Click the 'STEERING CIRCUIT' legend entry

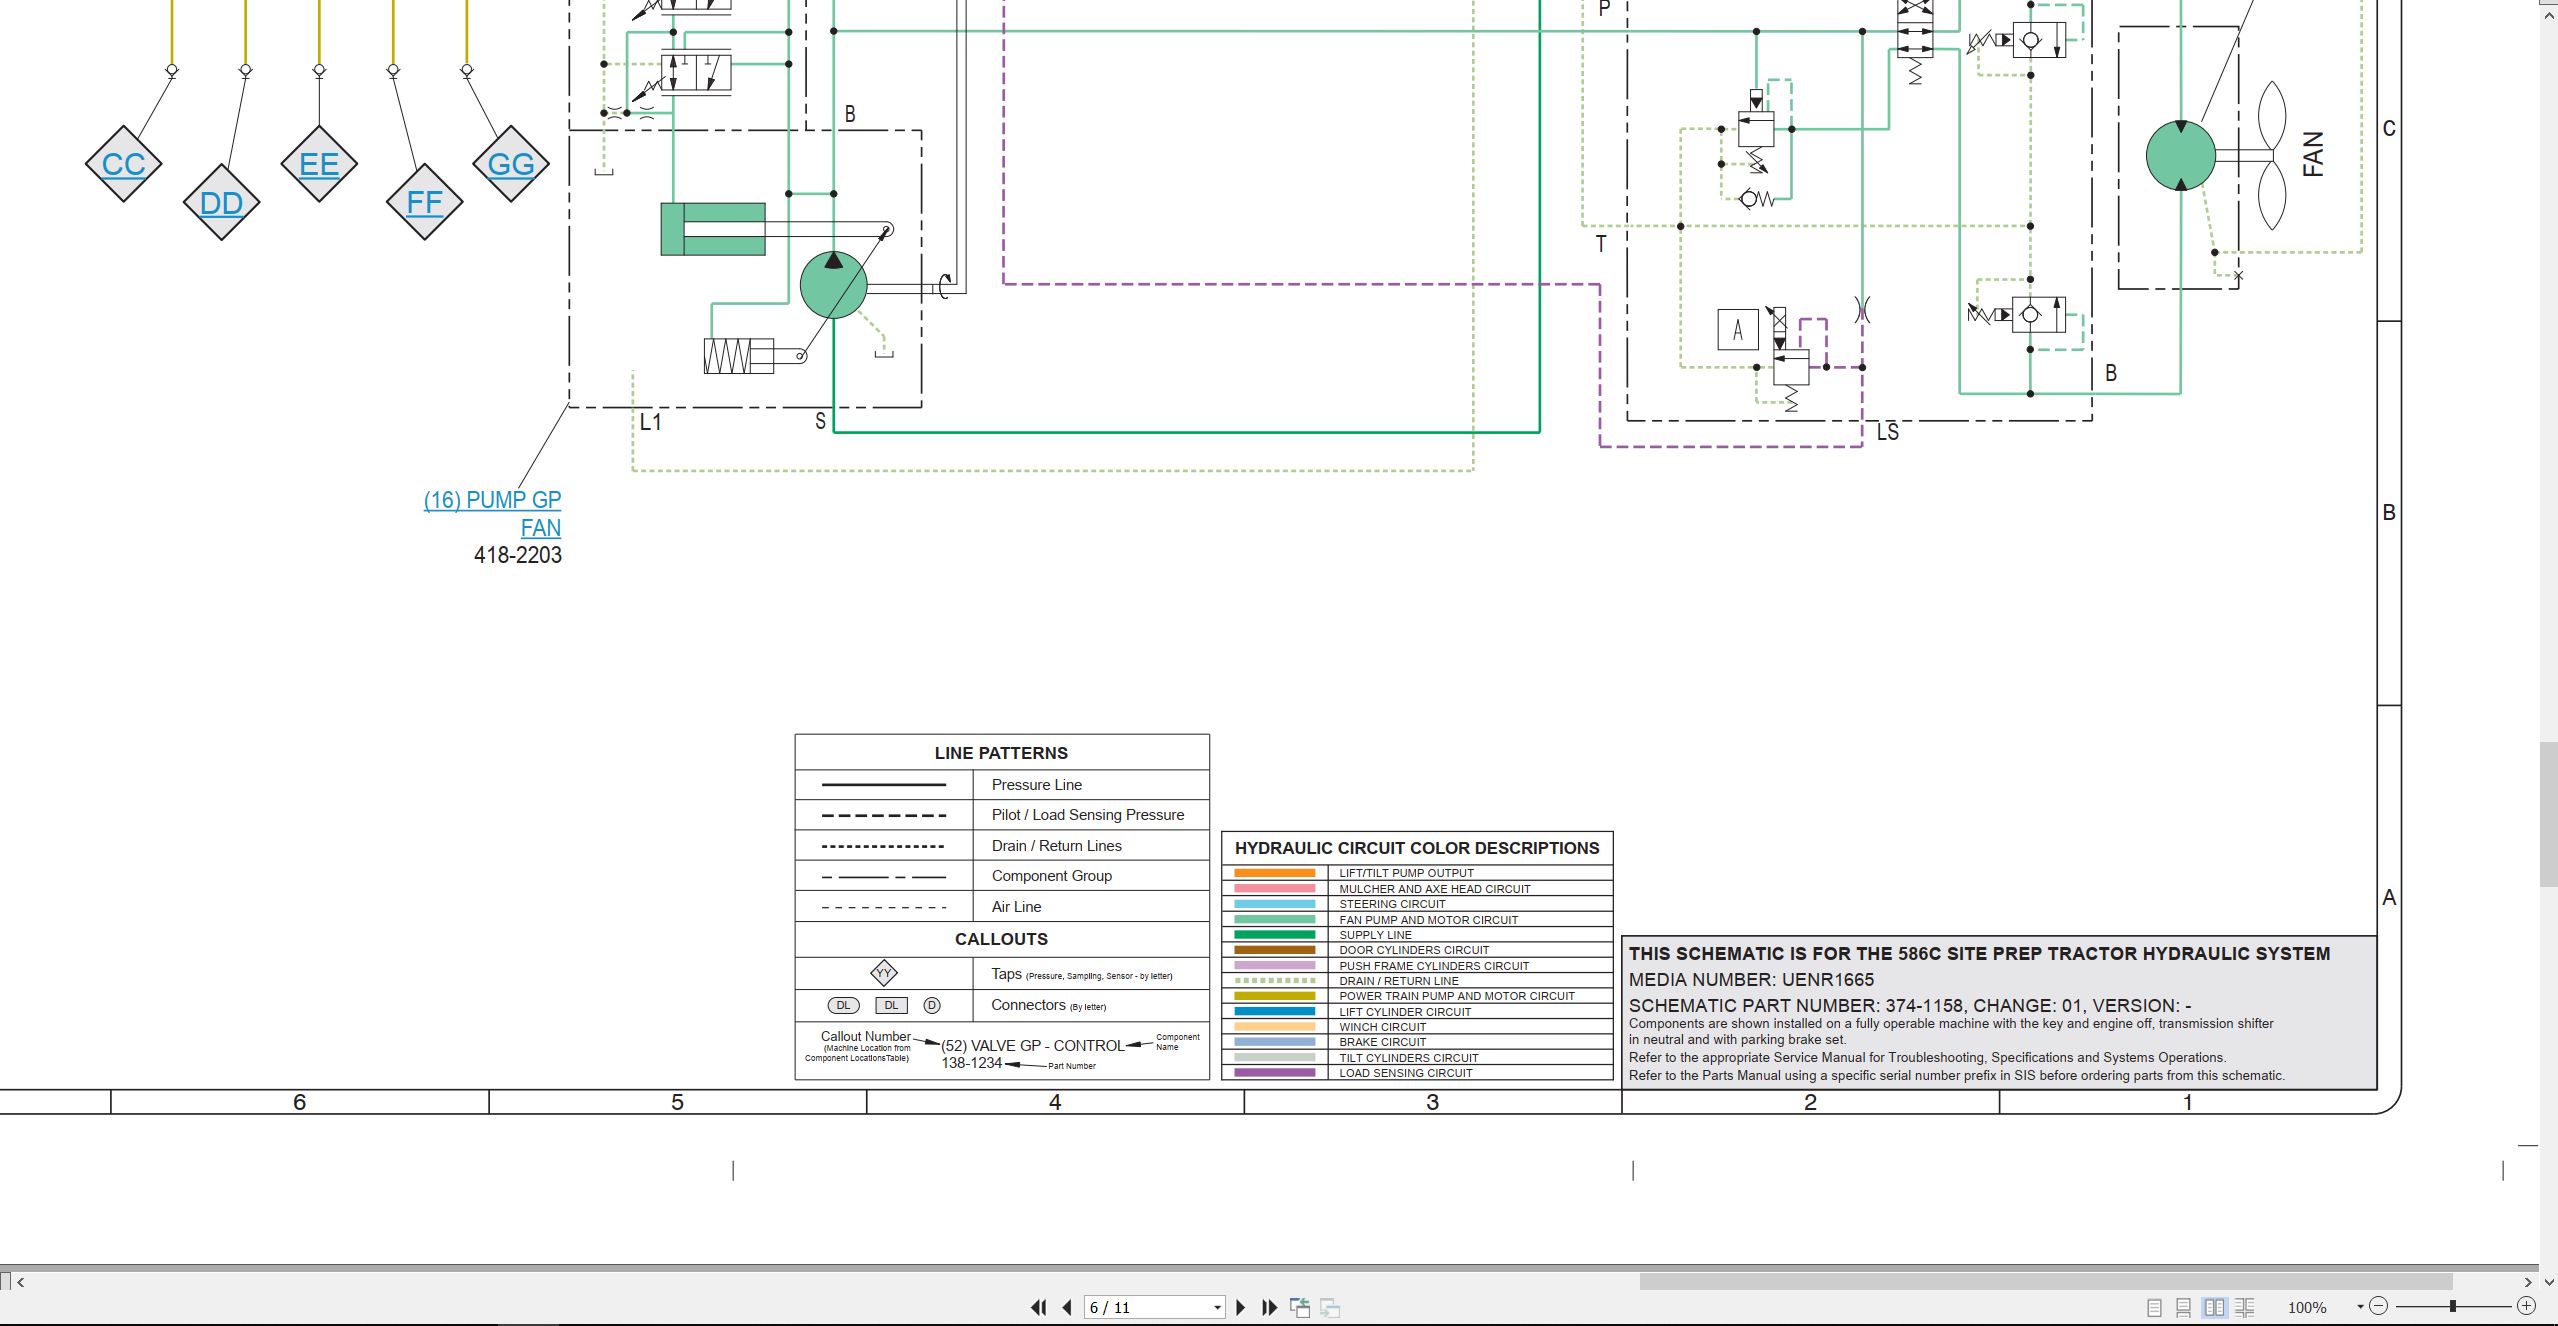1392,904
